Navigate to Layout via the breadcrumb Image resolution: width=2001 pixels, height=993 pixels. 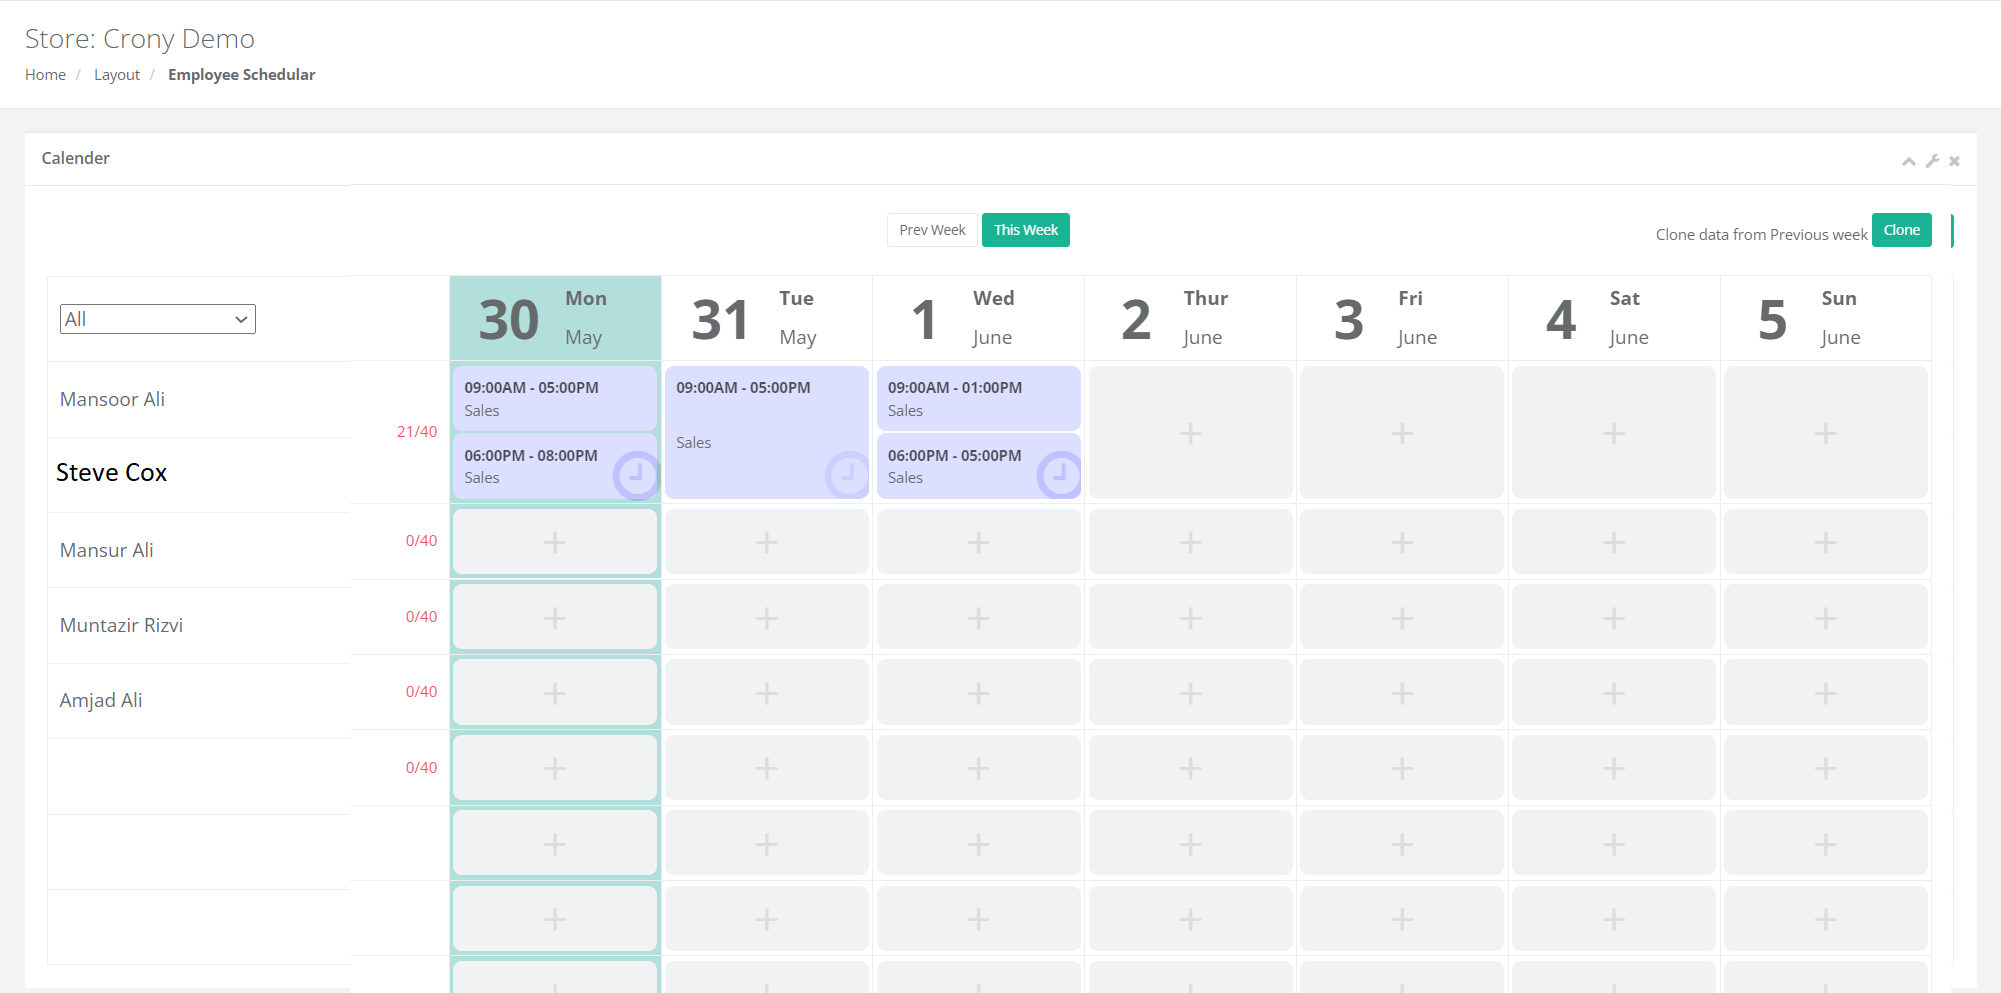[x=117, y=74]
